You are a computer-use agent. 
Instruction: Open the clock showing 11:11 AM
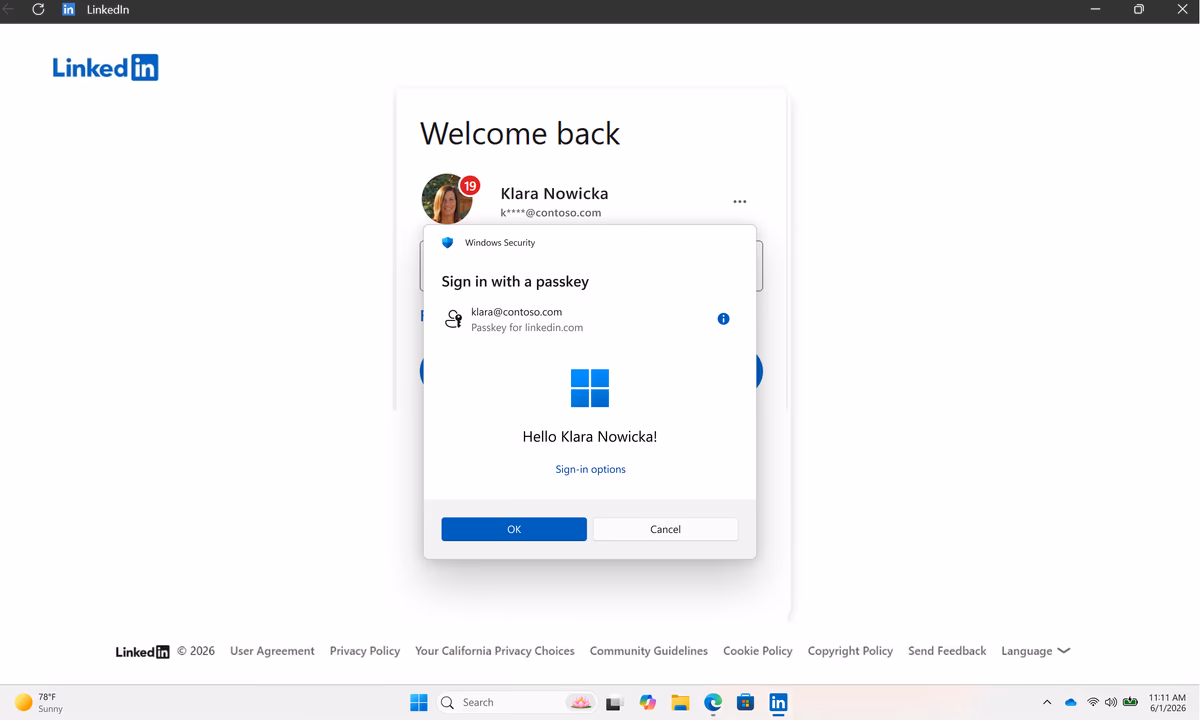tap(1167, 702)
